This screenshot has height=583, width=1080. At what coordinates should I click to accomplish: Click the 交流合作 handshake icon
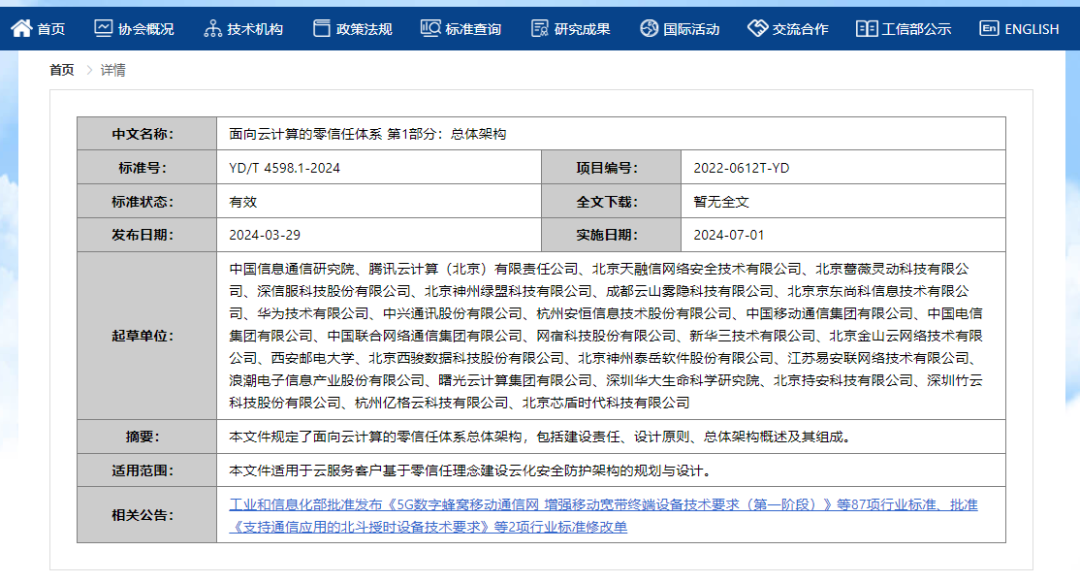[758, 28]
